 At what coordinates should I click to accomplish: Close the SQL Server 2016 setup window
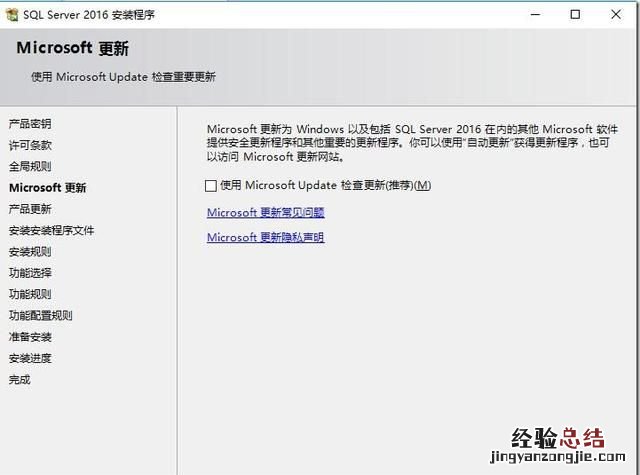coord(616,15)
